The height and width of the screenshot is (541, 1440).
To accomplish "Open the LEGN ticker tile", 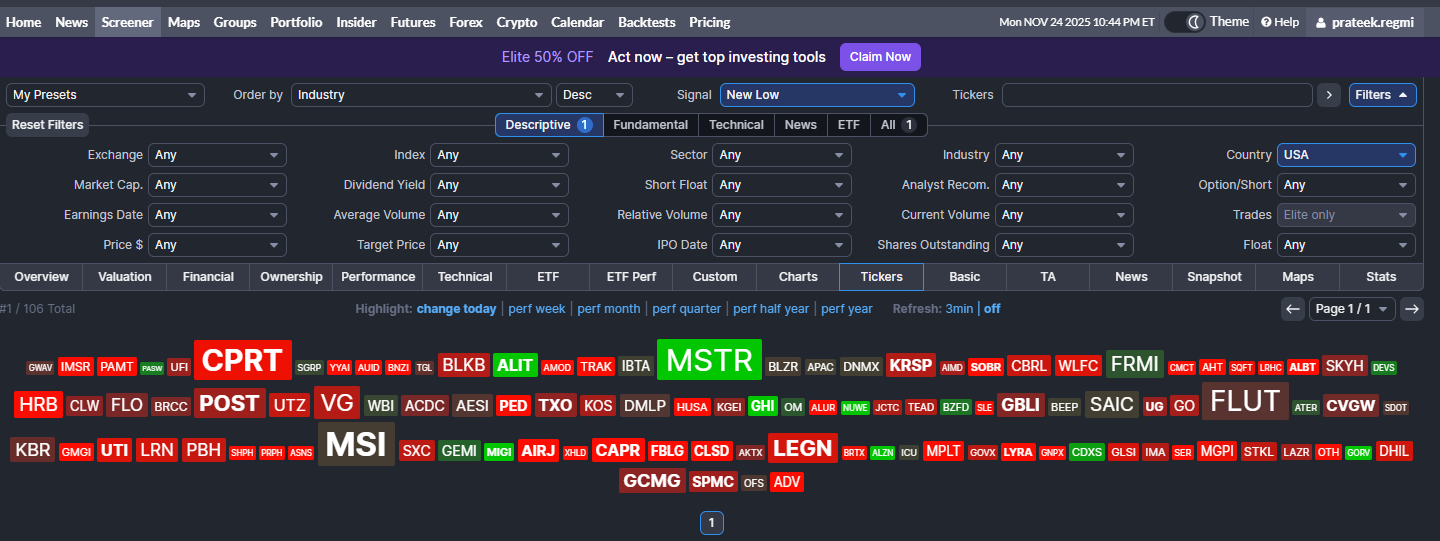I will pyautogui.click(x=802, y=449).
